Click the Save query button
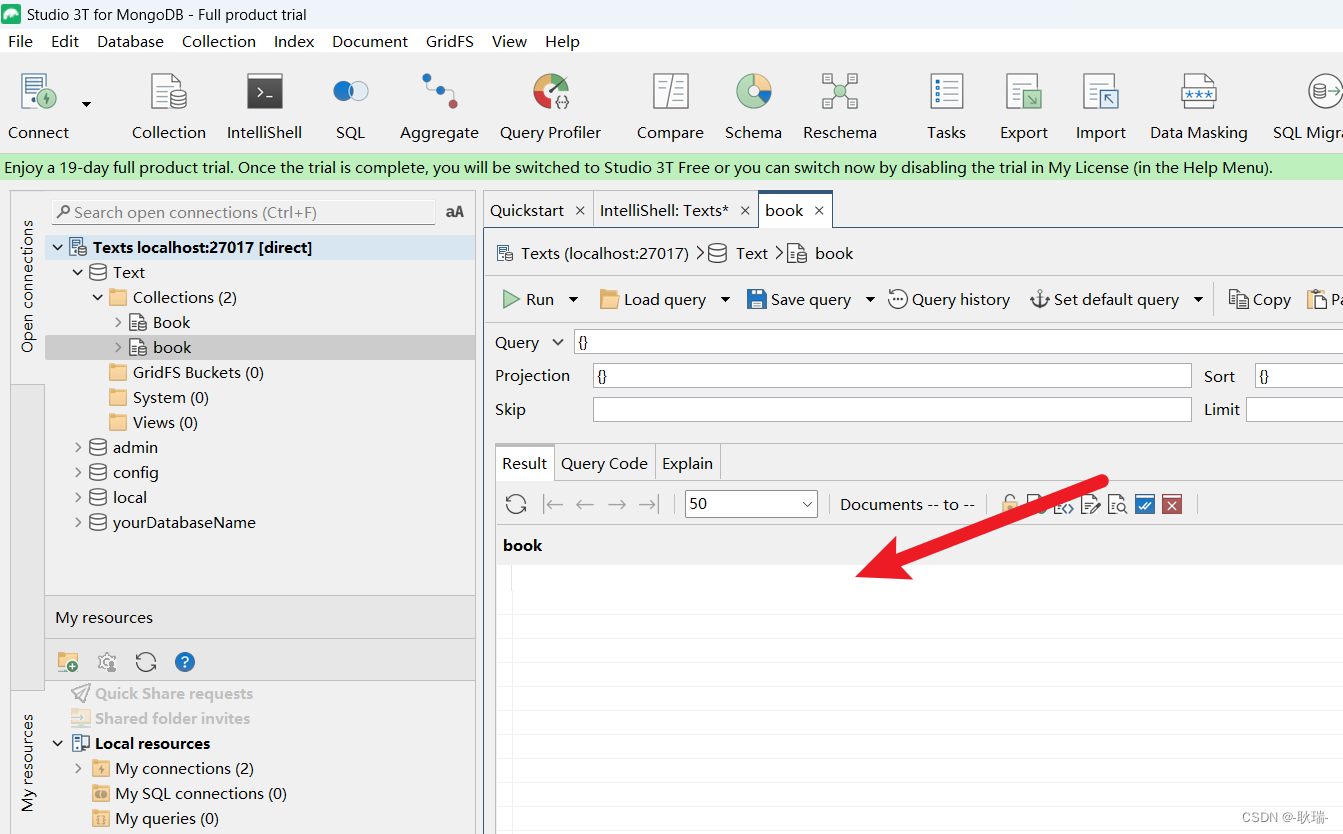This screenshot has height=834, width=1343. coord(799,299)
